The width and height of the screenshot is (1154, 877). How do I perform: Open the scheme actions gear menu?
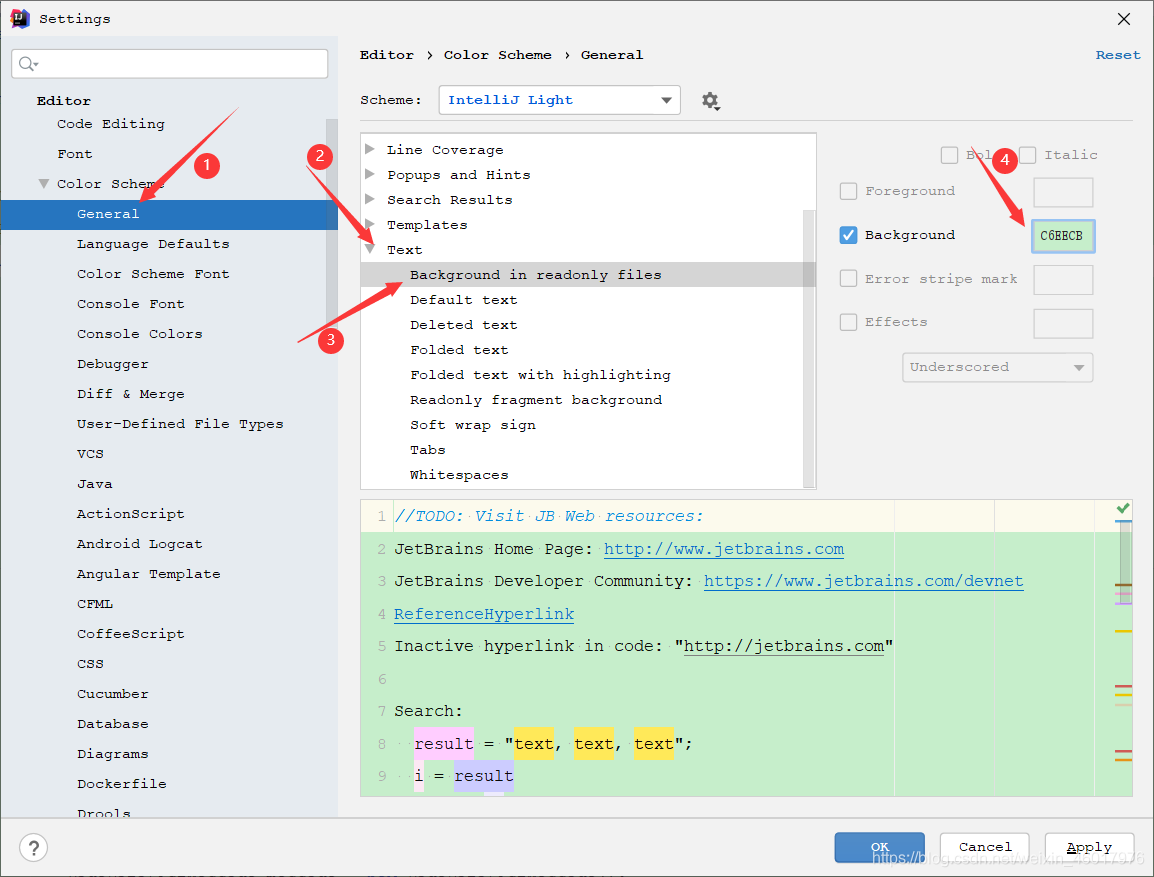710,101
